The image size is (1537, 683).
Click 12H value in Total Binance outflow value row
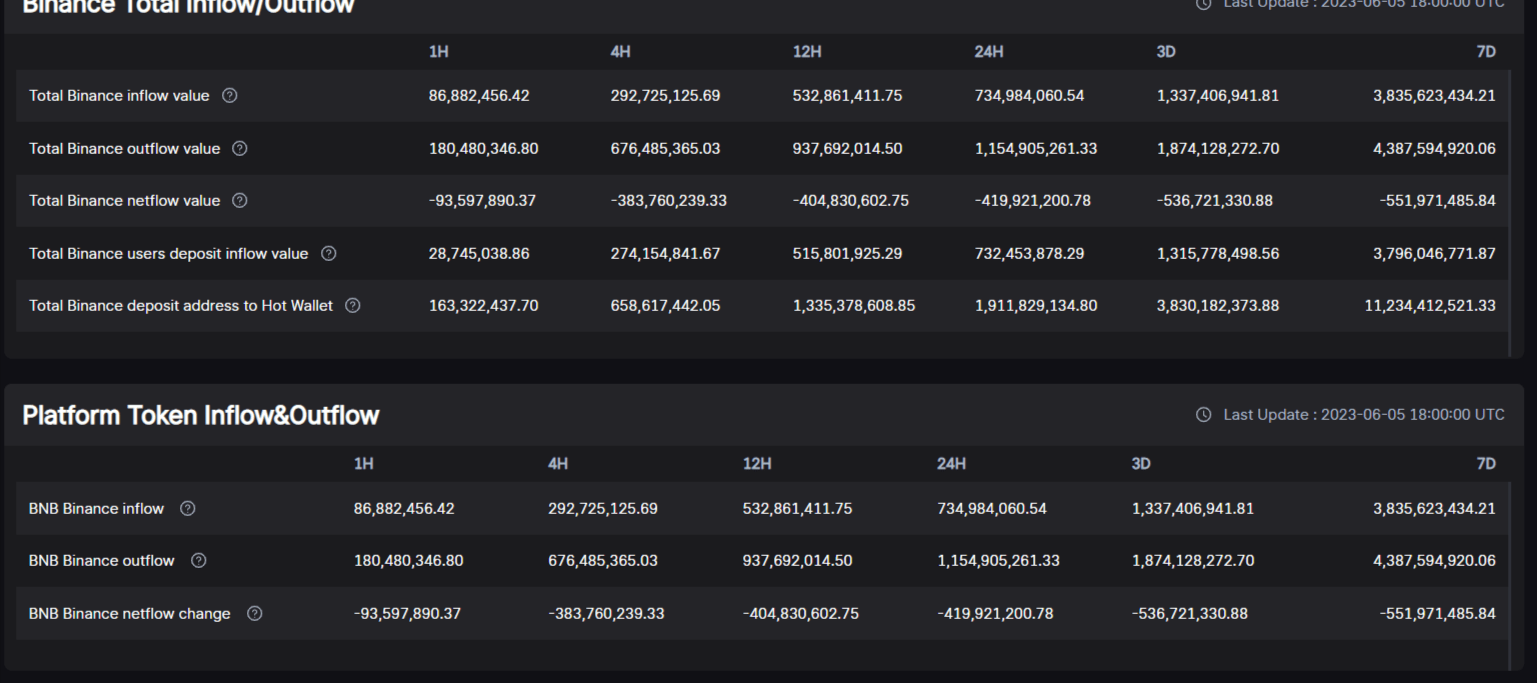click(847, 148)
